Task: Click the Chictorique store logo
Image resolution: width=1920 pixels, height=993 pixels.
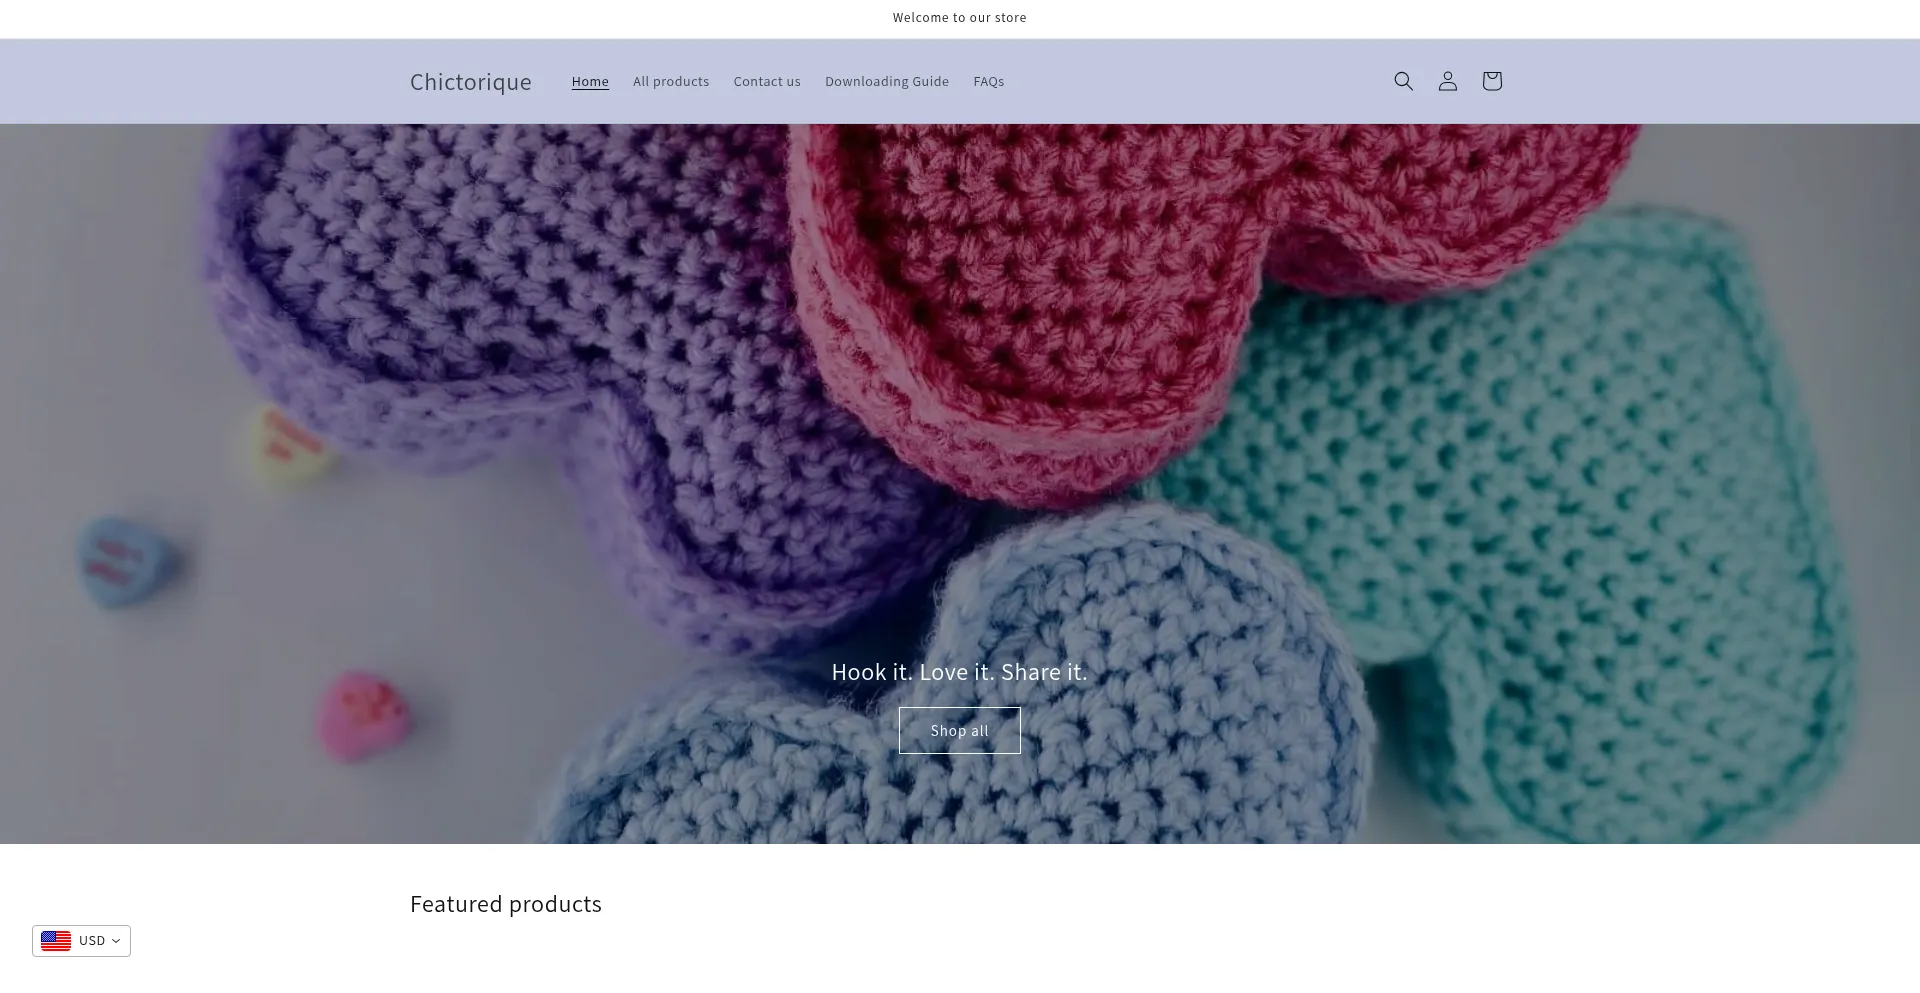Action: tap(470, 82)
